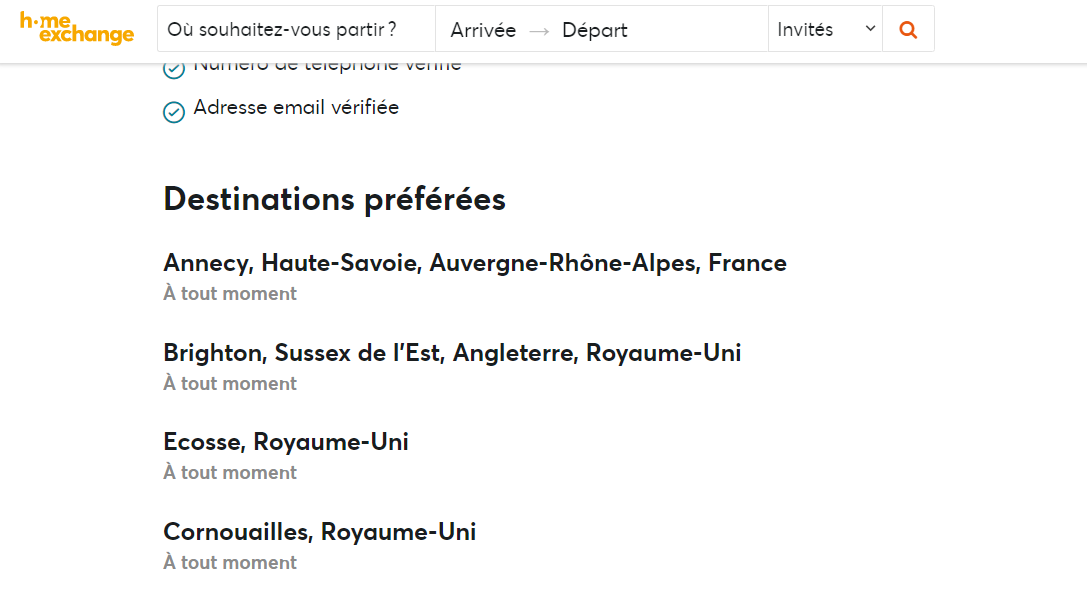Click the orange search magnifier icon
The width and height of the screenshot is (1087, 592).
point(908,29)
